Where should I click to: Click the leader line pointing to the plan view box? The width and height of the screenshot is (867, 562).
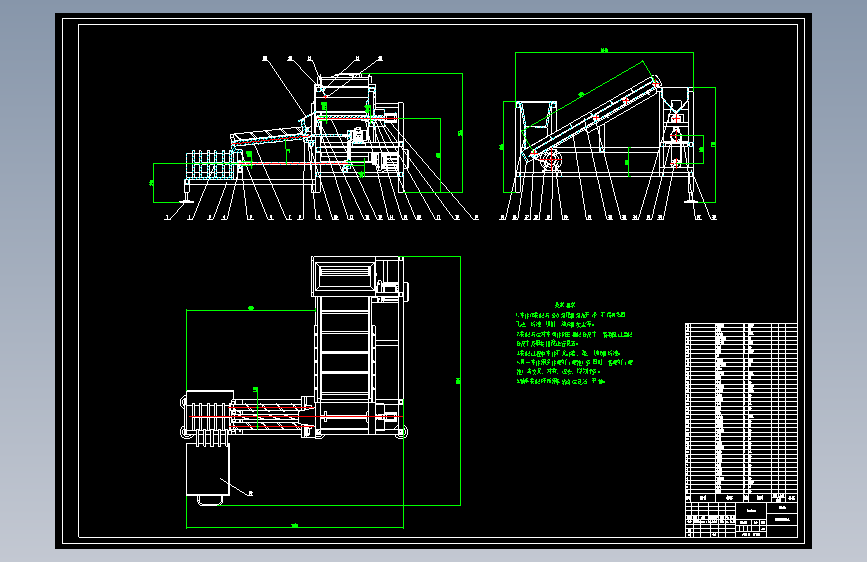click(x=235, y=486)
